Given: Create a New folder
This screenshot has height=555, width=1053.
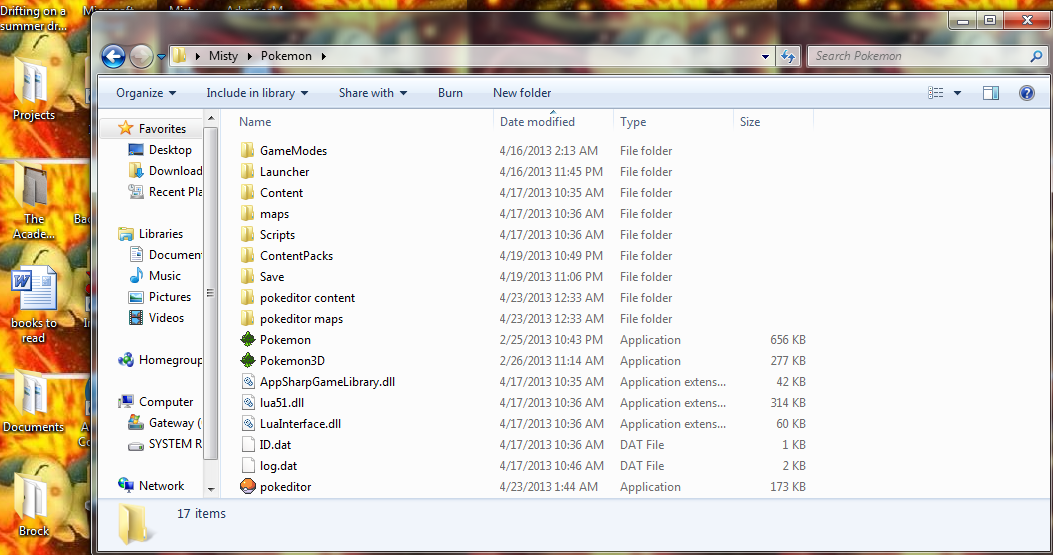Looking at the screenshot, I should (522, 93).
